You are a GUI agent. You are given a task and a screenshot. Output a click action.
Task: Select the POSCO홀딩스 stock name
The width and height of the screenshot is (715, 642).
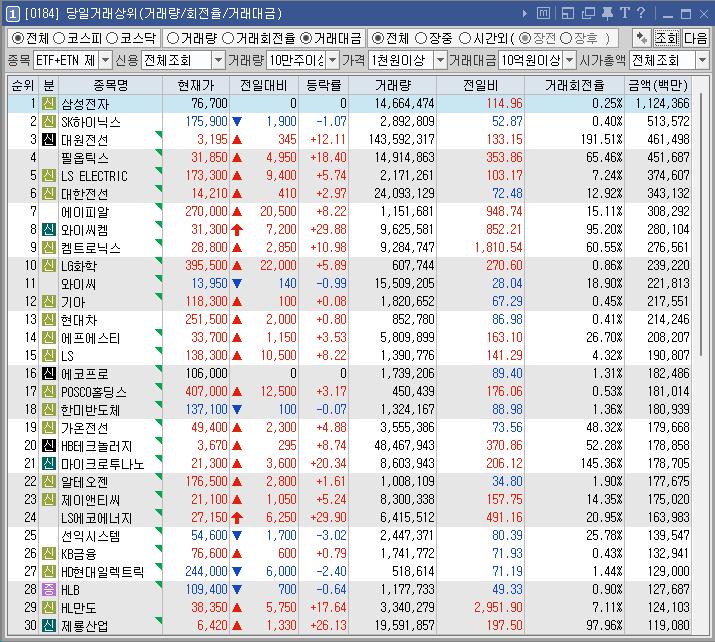click(x=94, y=392)
